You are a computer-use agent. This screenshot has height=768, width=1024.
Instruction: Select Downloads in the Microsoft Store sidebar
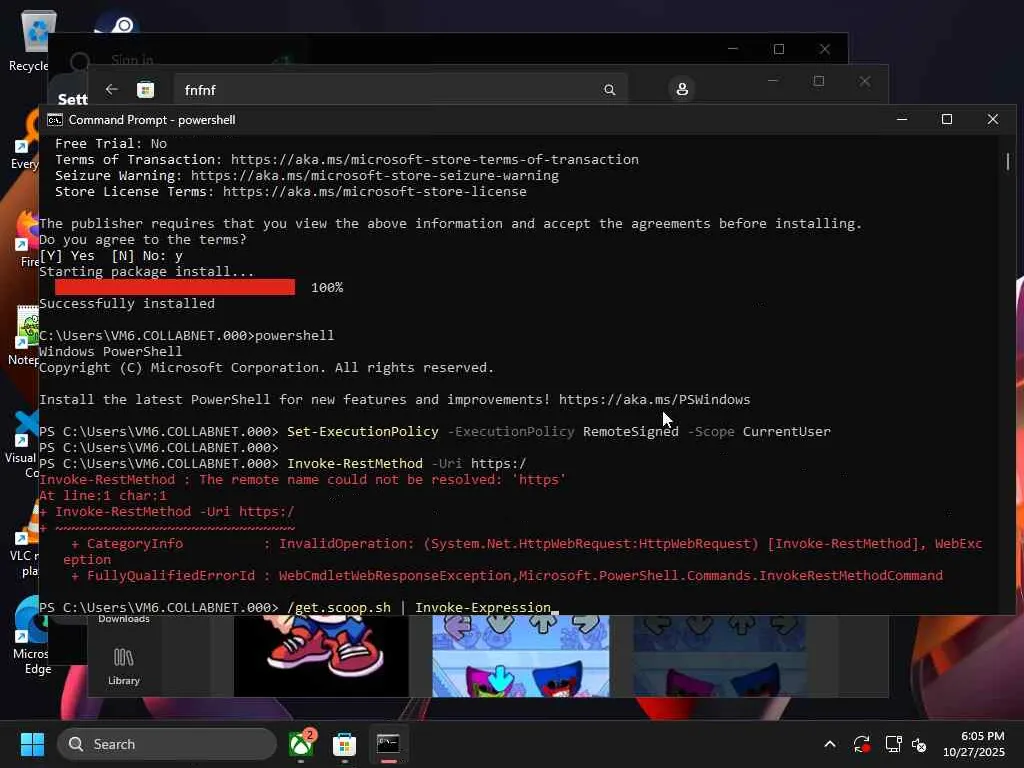tap(123, 619)
